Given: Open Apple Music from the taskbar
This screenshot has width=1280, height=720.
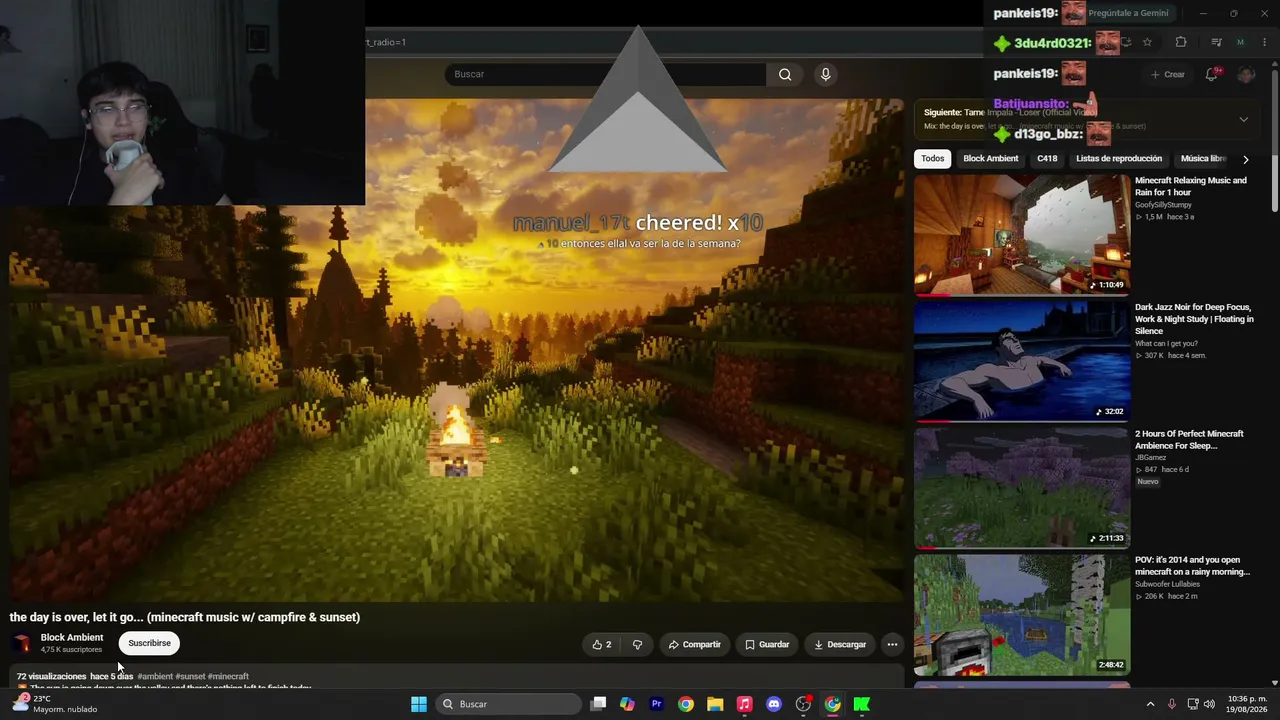Looking at the screenshot, I should pyautogui.click(x=744, y=704).
